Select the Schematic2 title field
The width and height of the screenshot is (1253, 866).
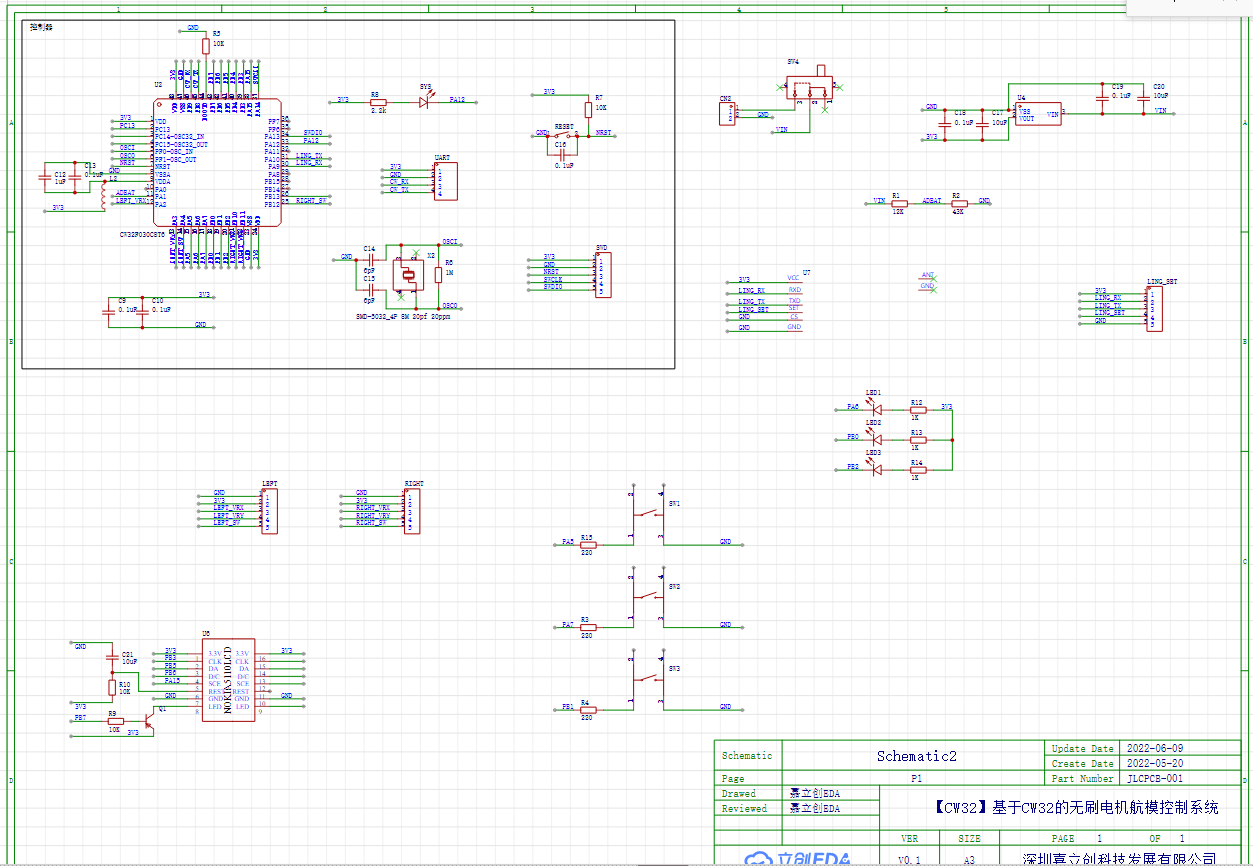915,756
